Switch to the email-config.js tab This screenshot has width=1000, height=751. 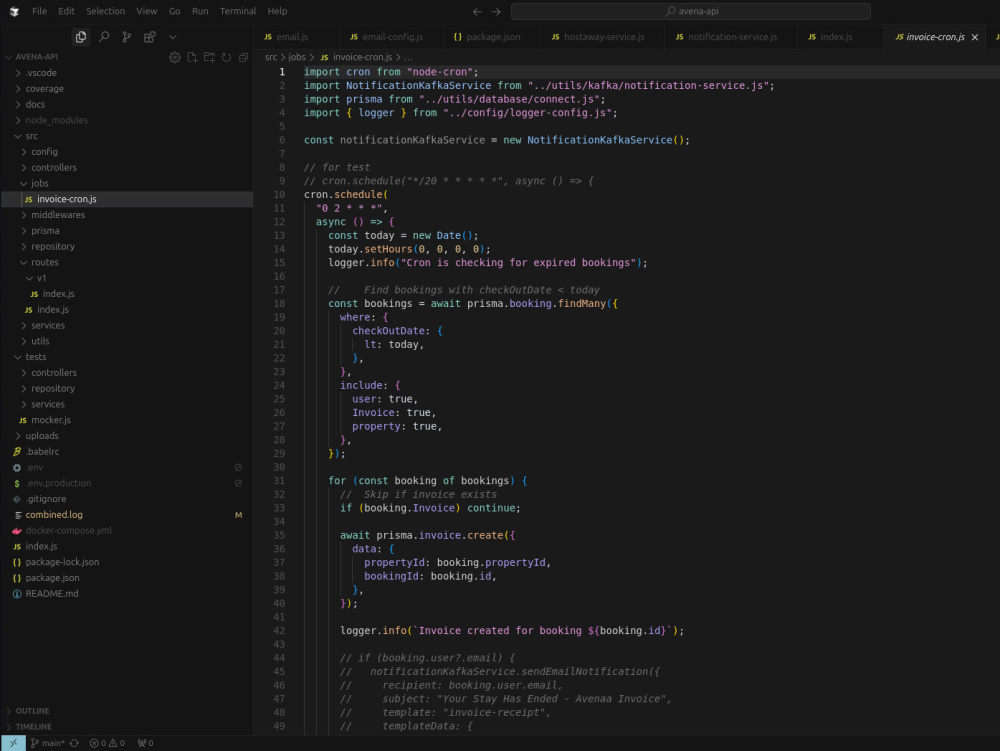[392, 37]
